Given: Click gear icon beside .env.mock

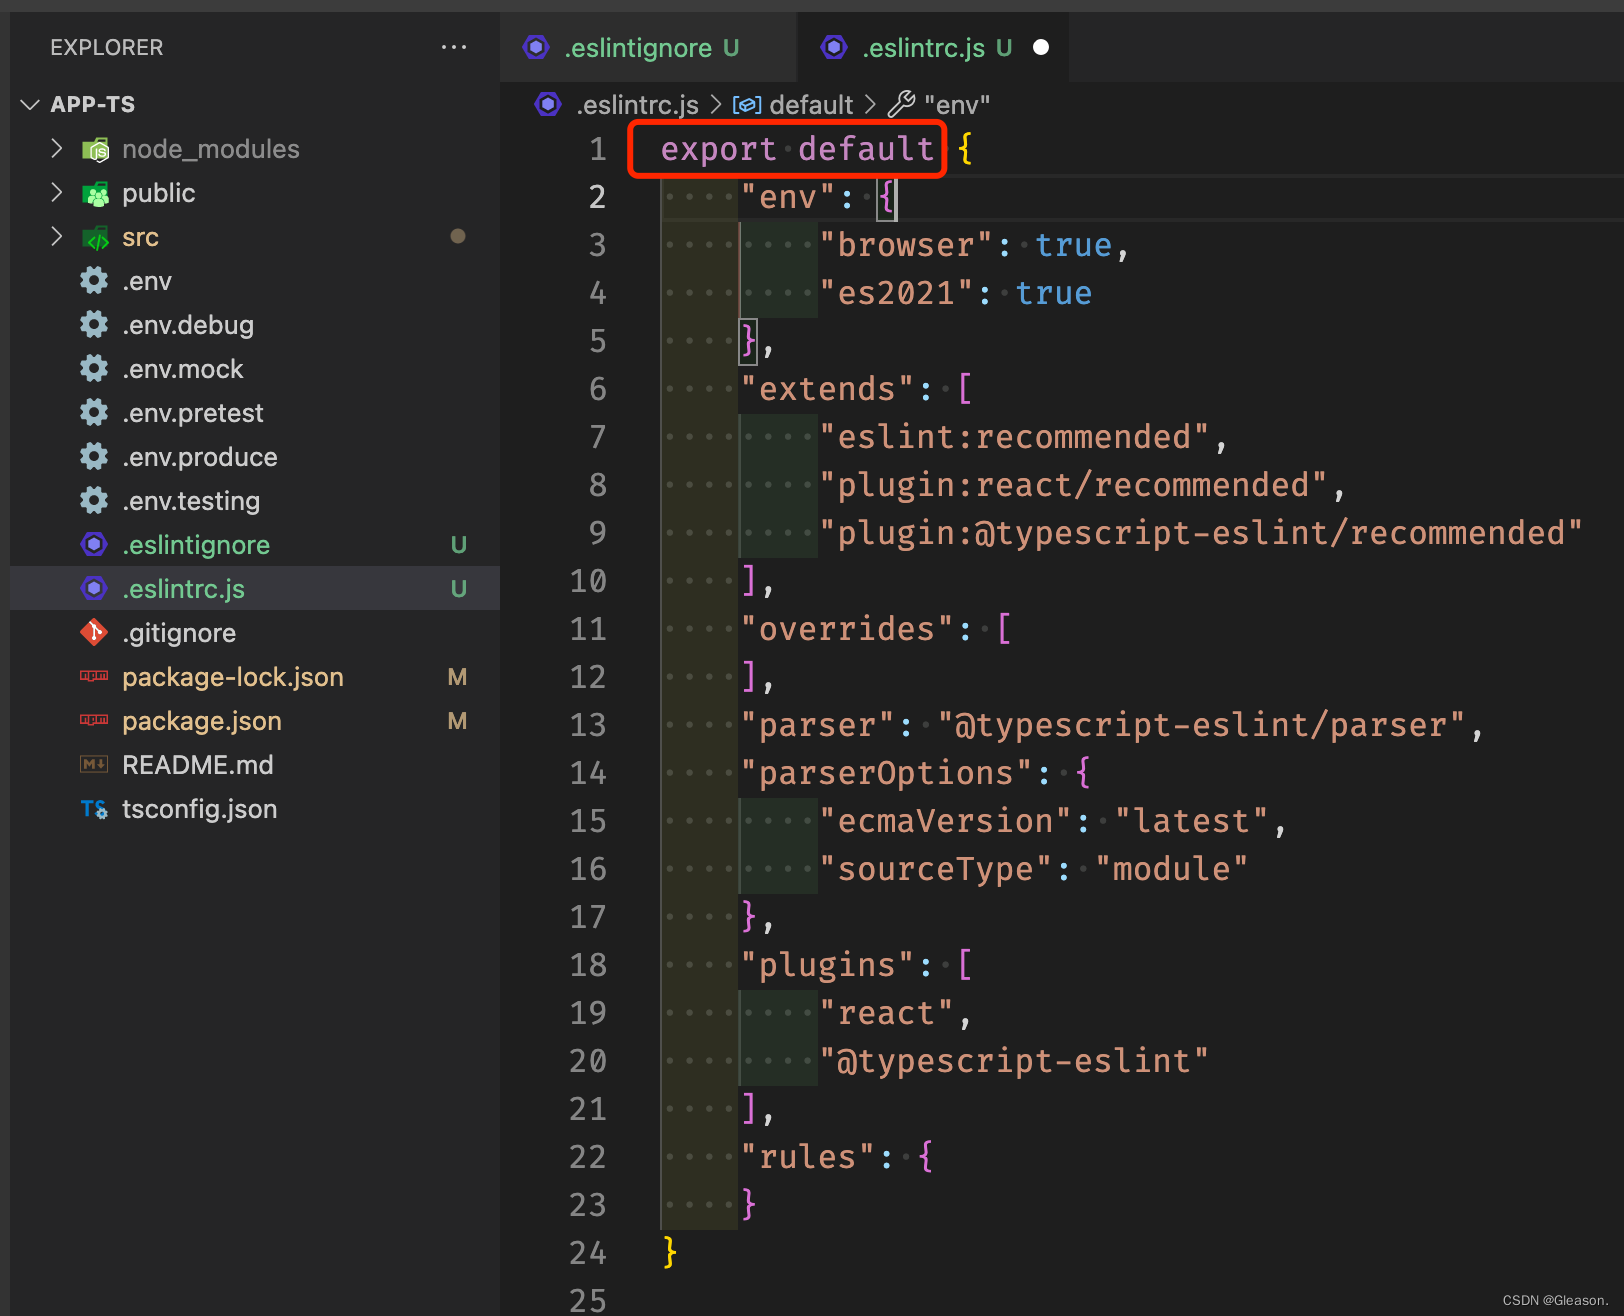Looking at the screenshot, I should click(x=94, y=369).
